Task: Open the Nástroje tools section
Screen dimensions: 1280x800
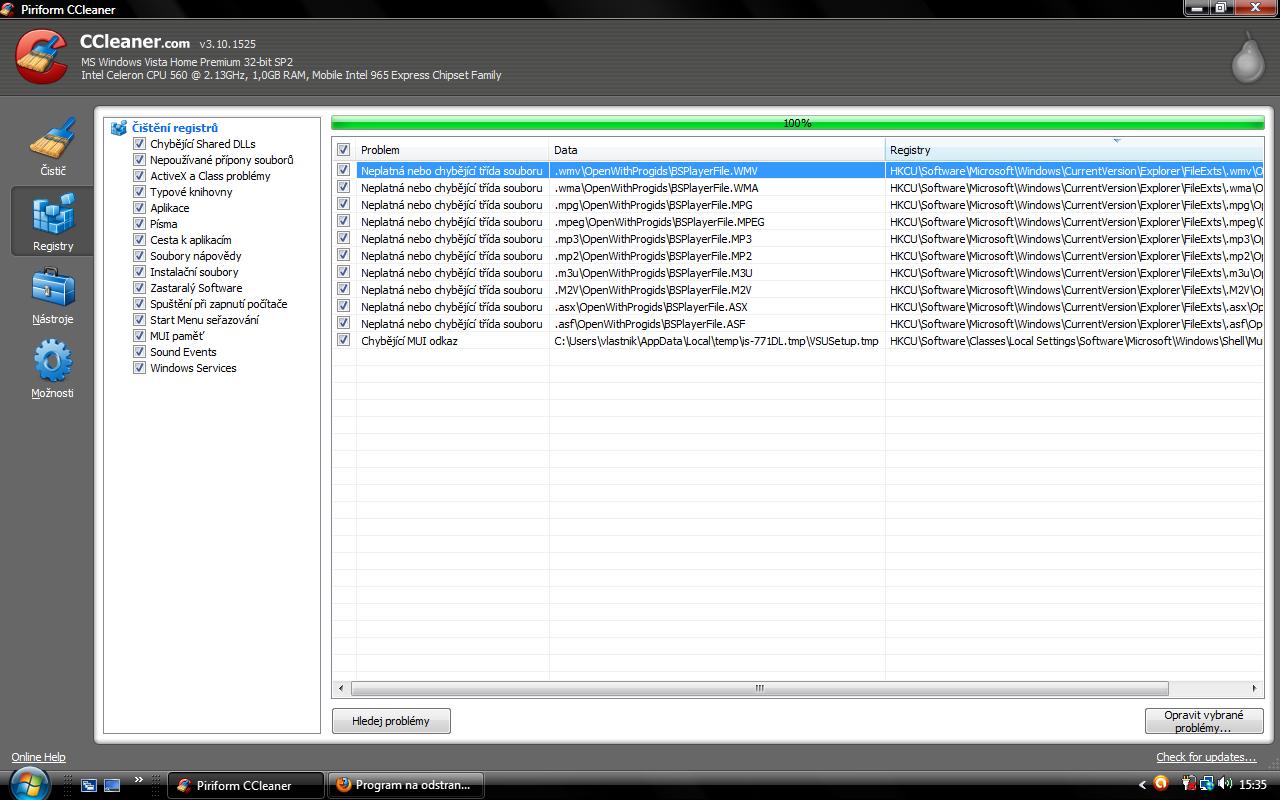Action: [x=53, y=295]
